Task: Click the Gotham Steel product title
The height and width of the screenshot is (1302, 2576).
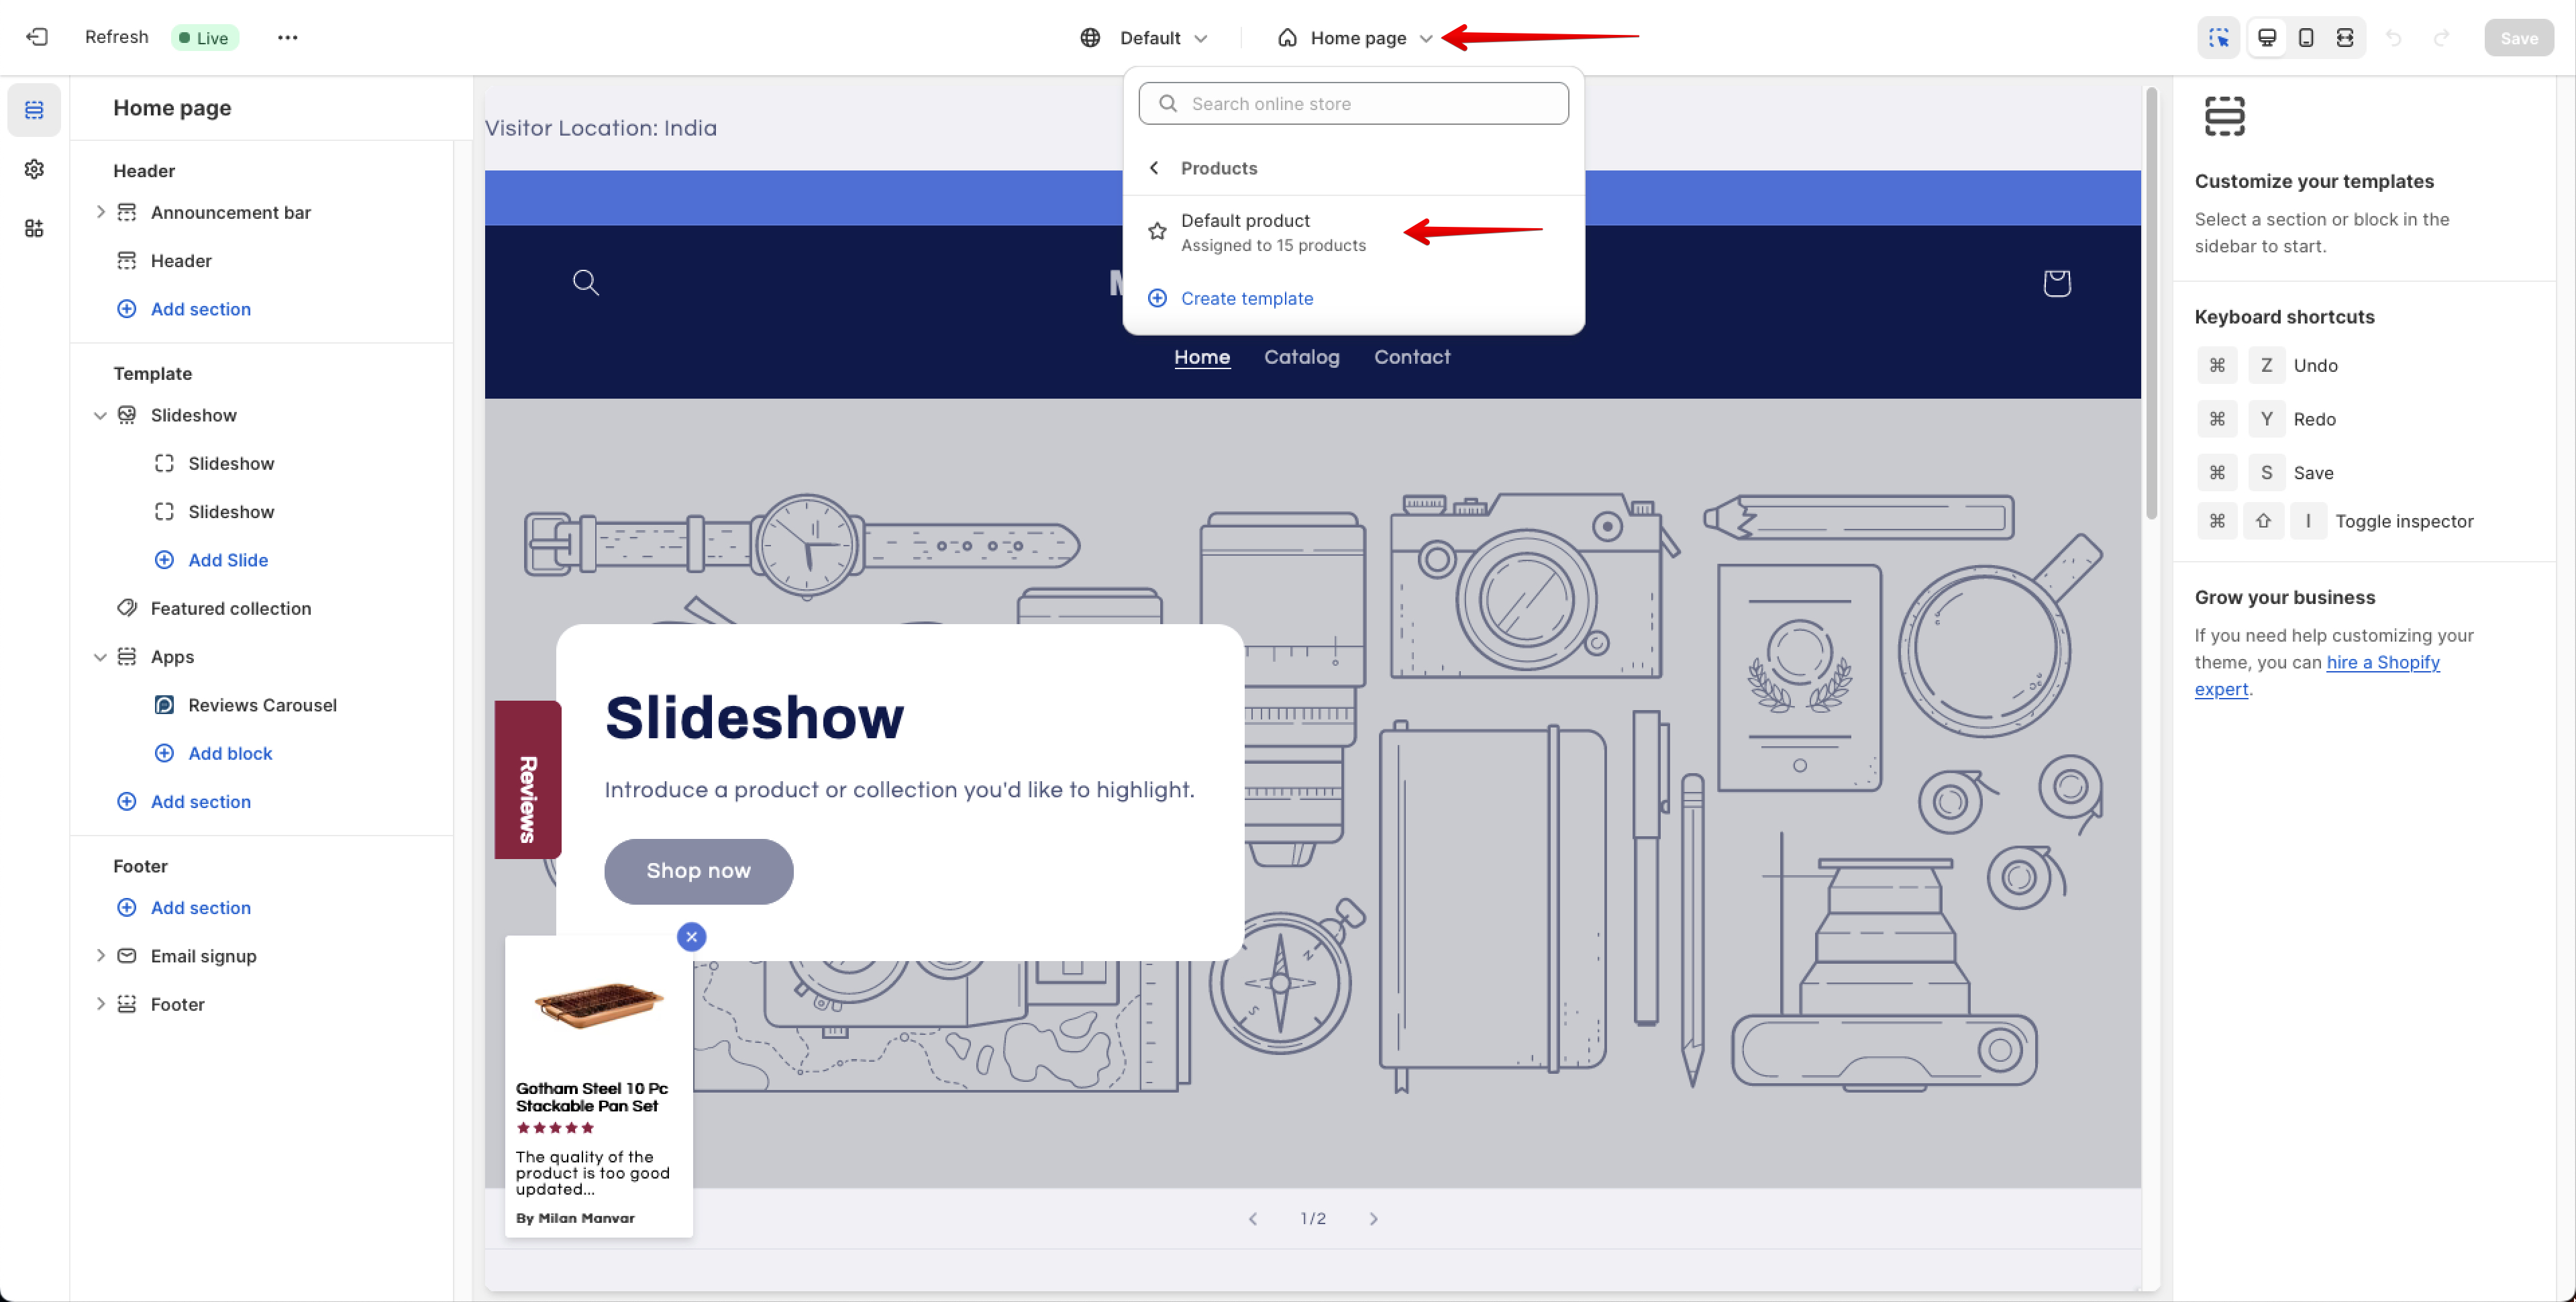Action: click(591, 1097)
